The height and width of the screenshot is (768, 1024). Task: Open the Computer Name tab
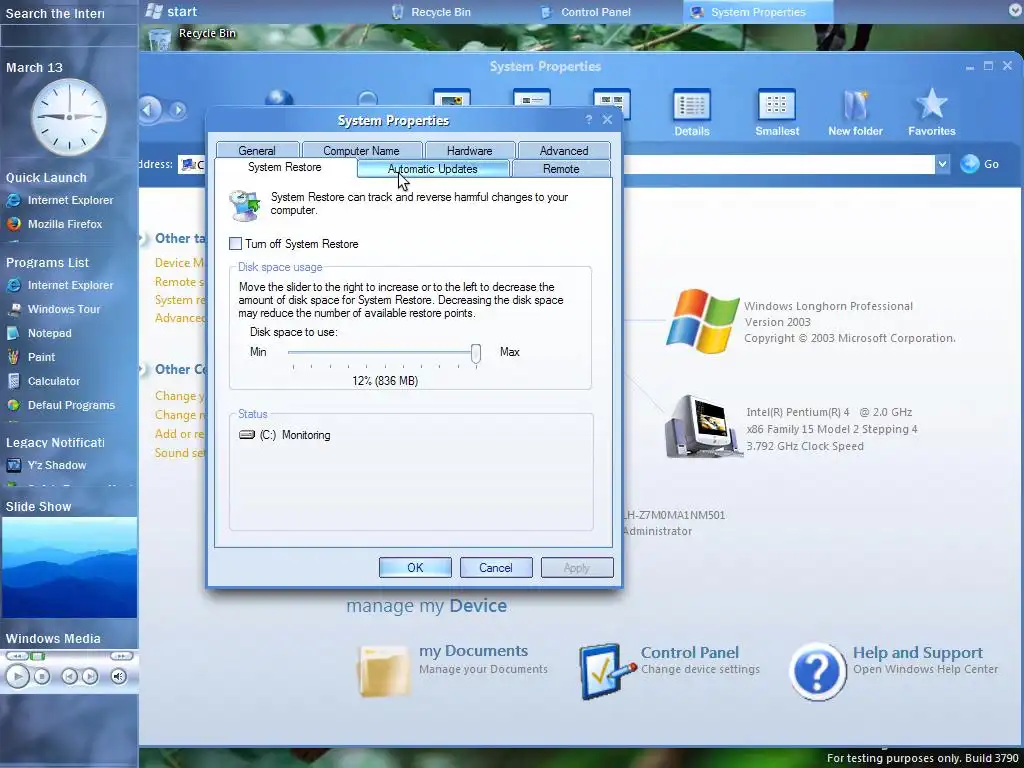pos(361,150)
